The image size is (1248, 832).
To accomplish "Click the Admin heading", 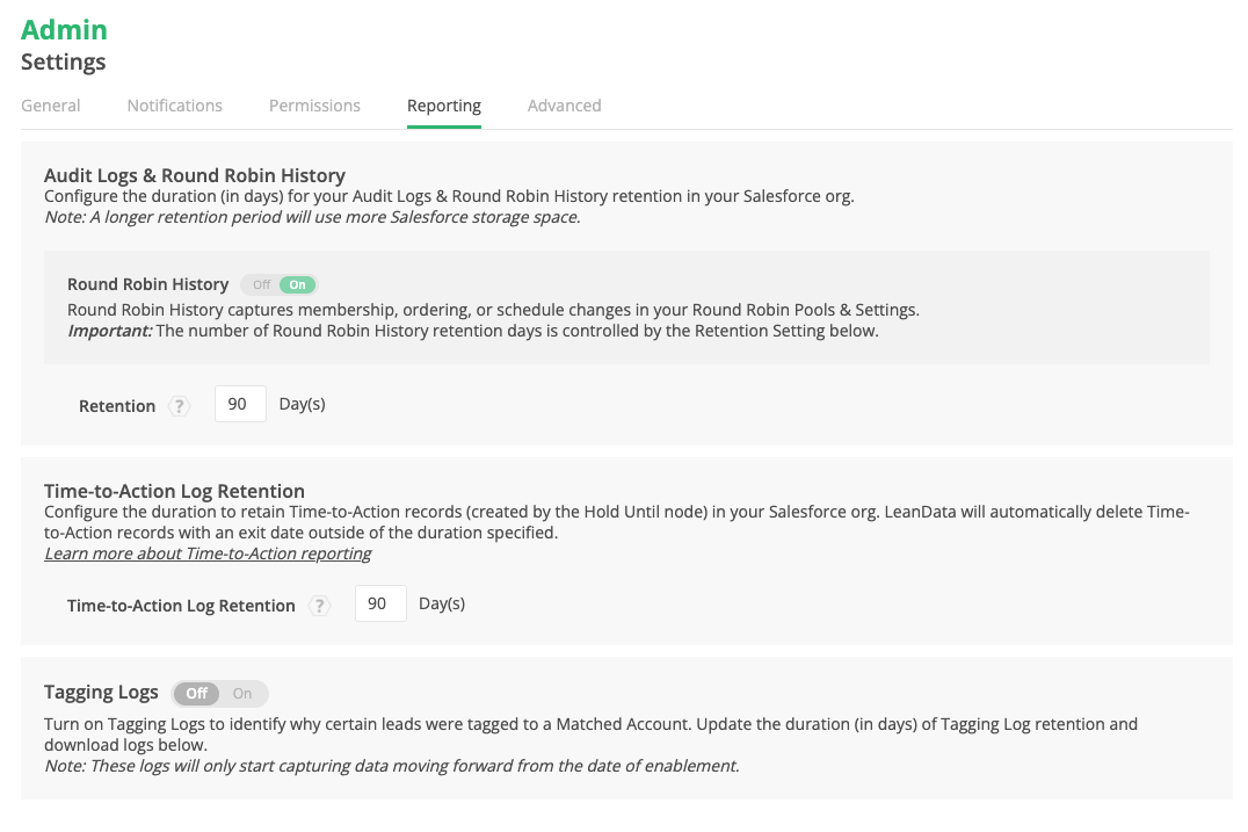I will pos(64,30).
